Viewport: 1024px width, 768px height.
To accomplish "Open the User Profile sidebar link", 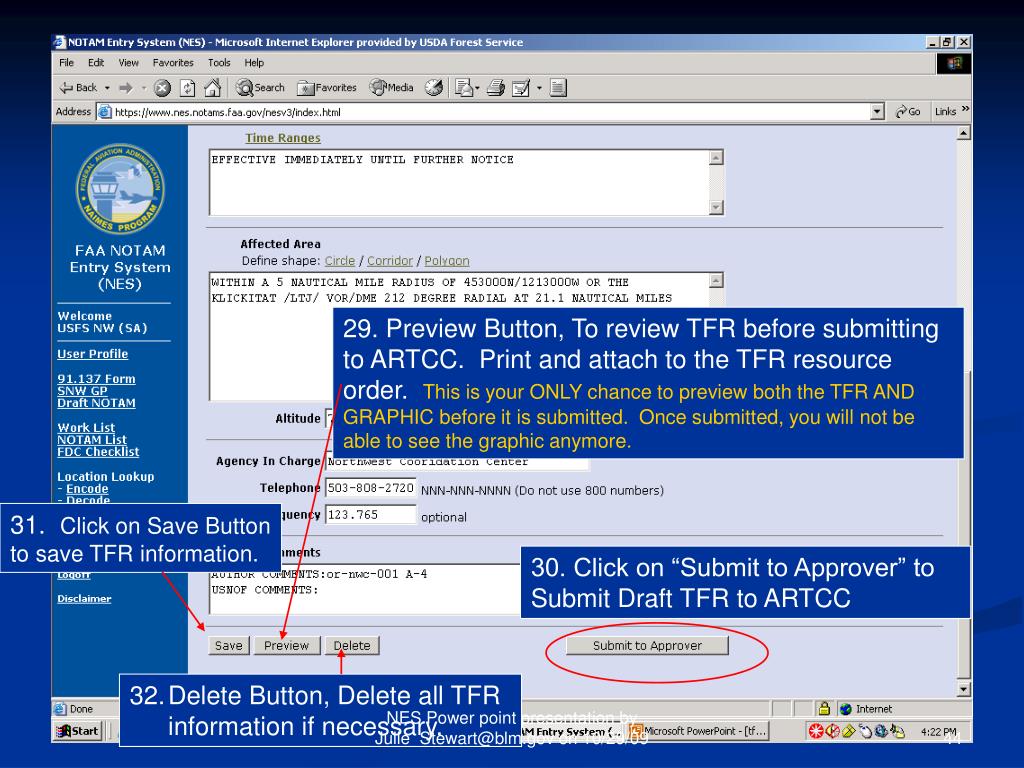I will [93, 354].
